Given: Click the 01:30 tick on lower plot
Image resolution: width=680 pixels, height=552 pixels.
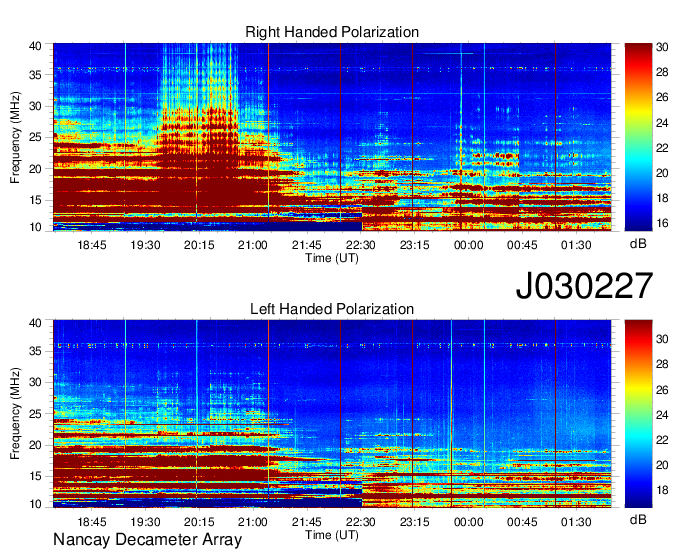Looking at the screenshot, I should pos(576,522).
